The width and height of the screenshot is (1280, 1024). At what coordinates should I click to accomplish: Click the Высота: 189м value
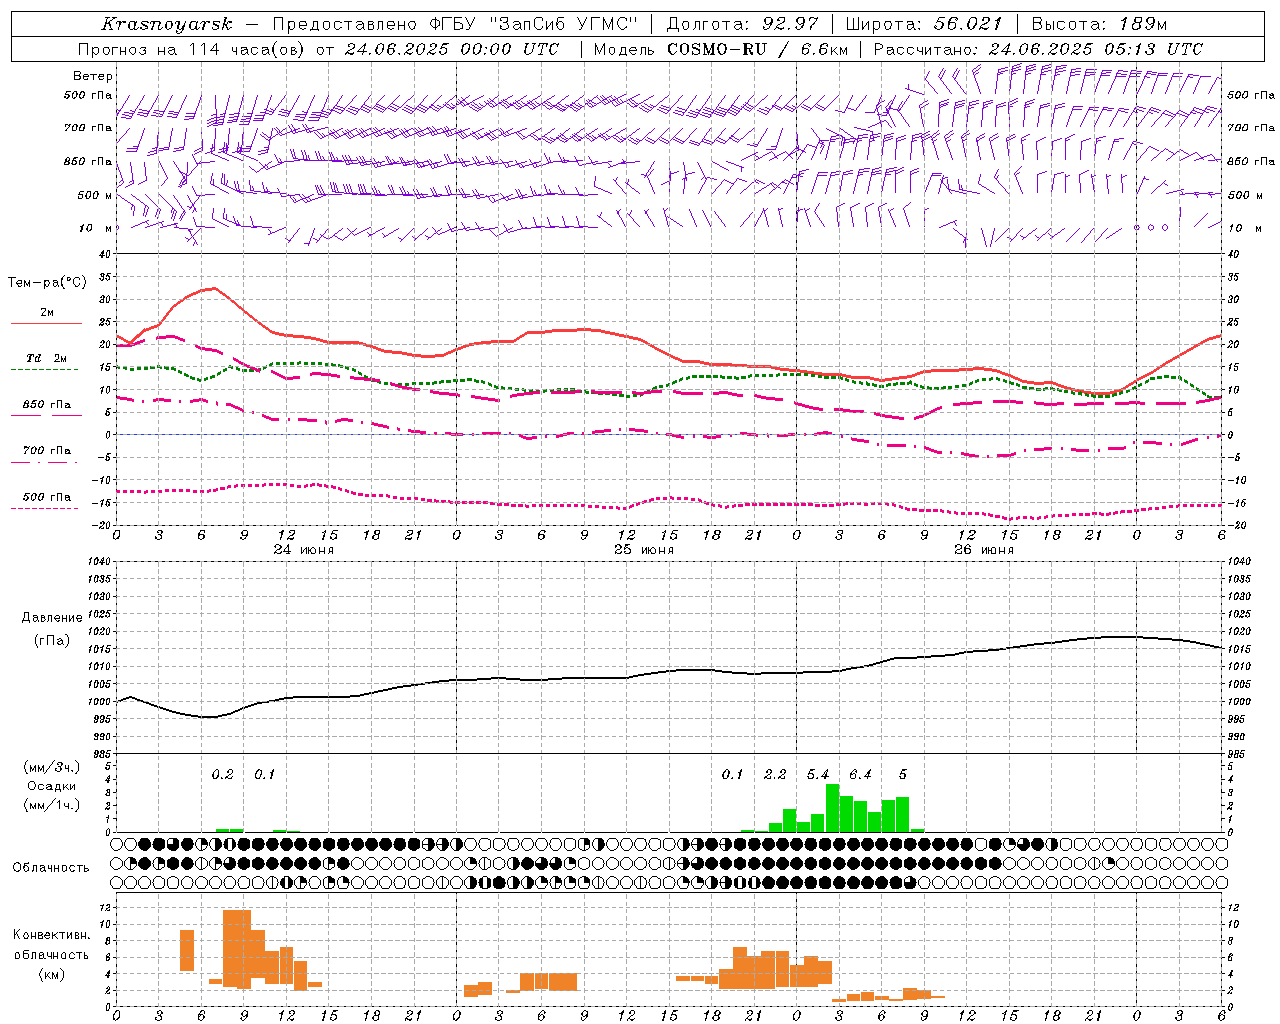[1099, 24]
